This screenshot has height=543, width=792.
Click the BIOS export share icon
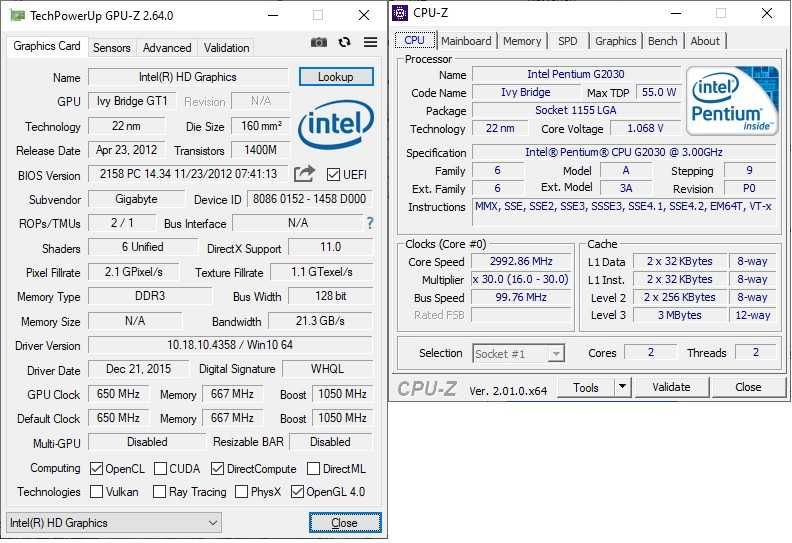(x=304, y=174)
